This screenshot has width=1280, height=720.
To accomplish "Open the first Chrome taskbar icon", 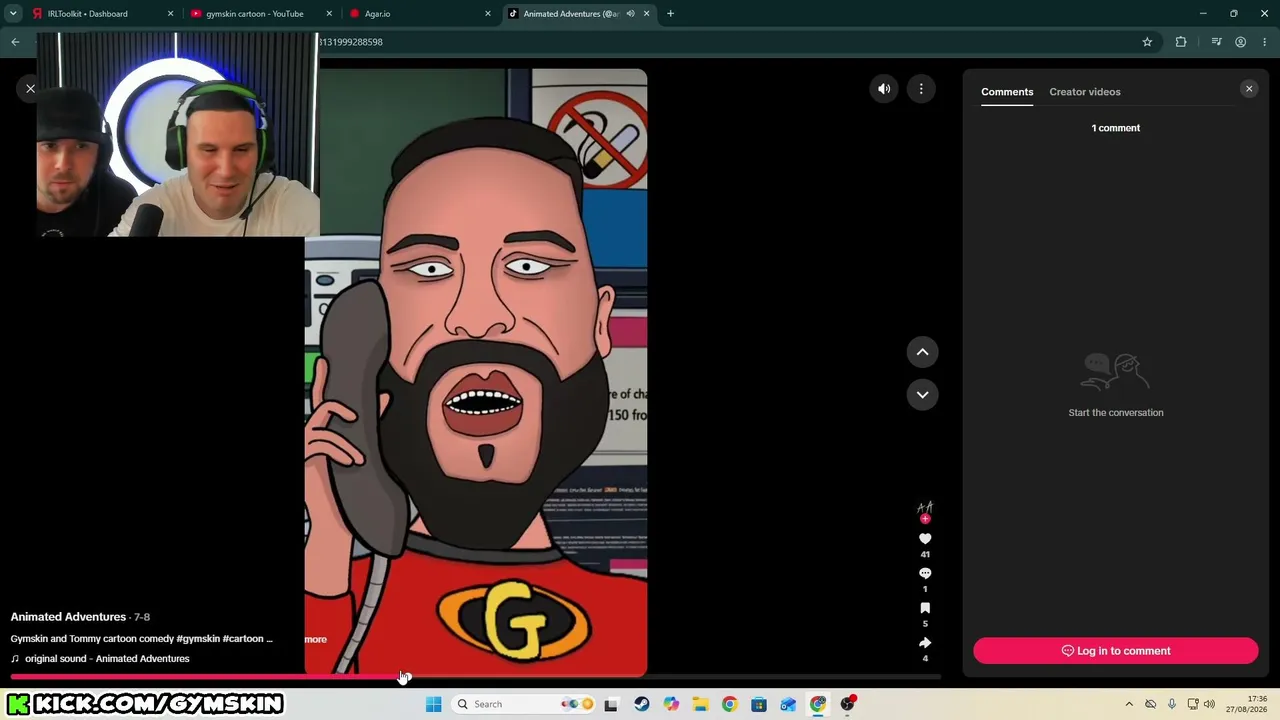I will coord(729,704).
